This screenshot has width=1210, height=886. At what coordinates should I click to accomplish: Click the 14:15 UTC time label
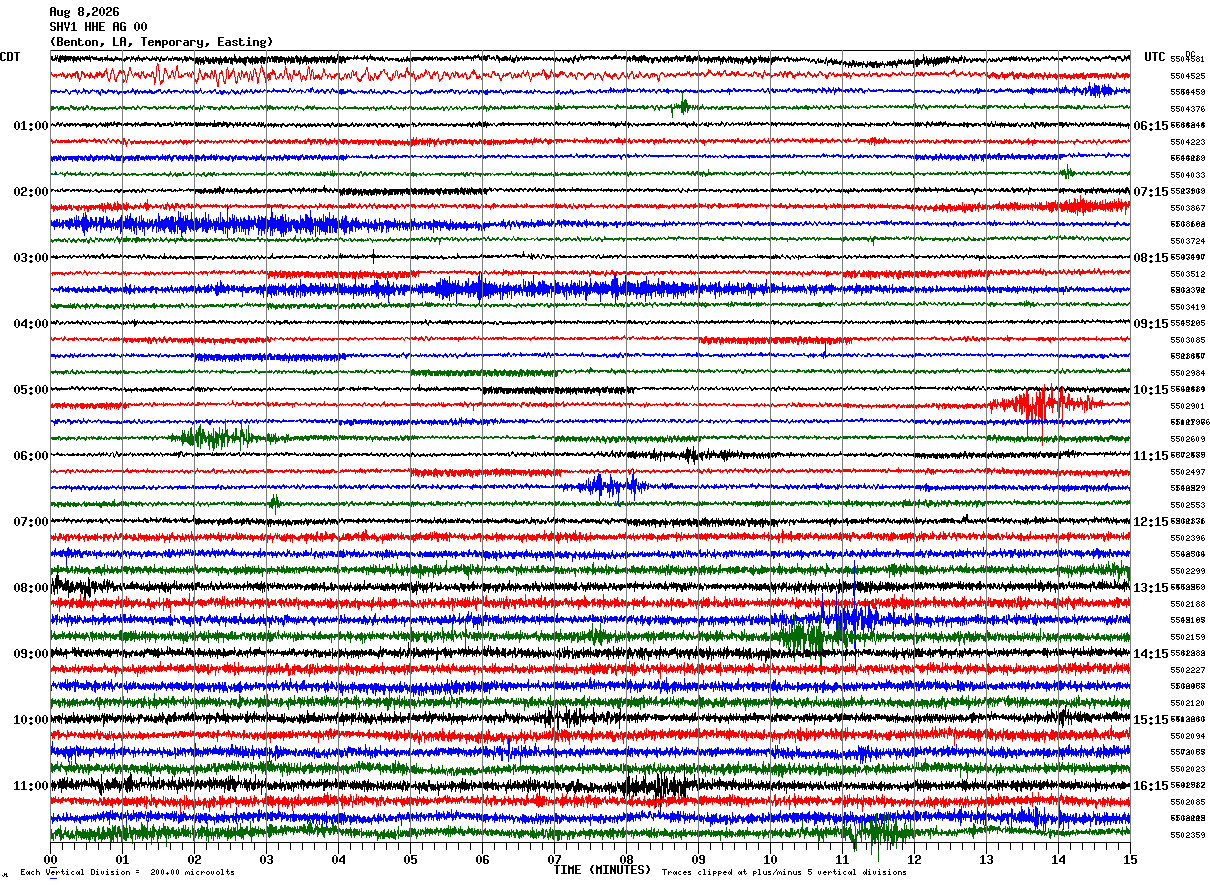tap(1150, 654)
